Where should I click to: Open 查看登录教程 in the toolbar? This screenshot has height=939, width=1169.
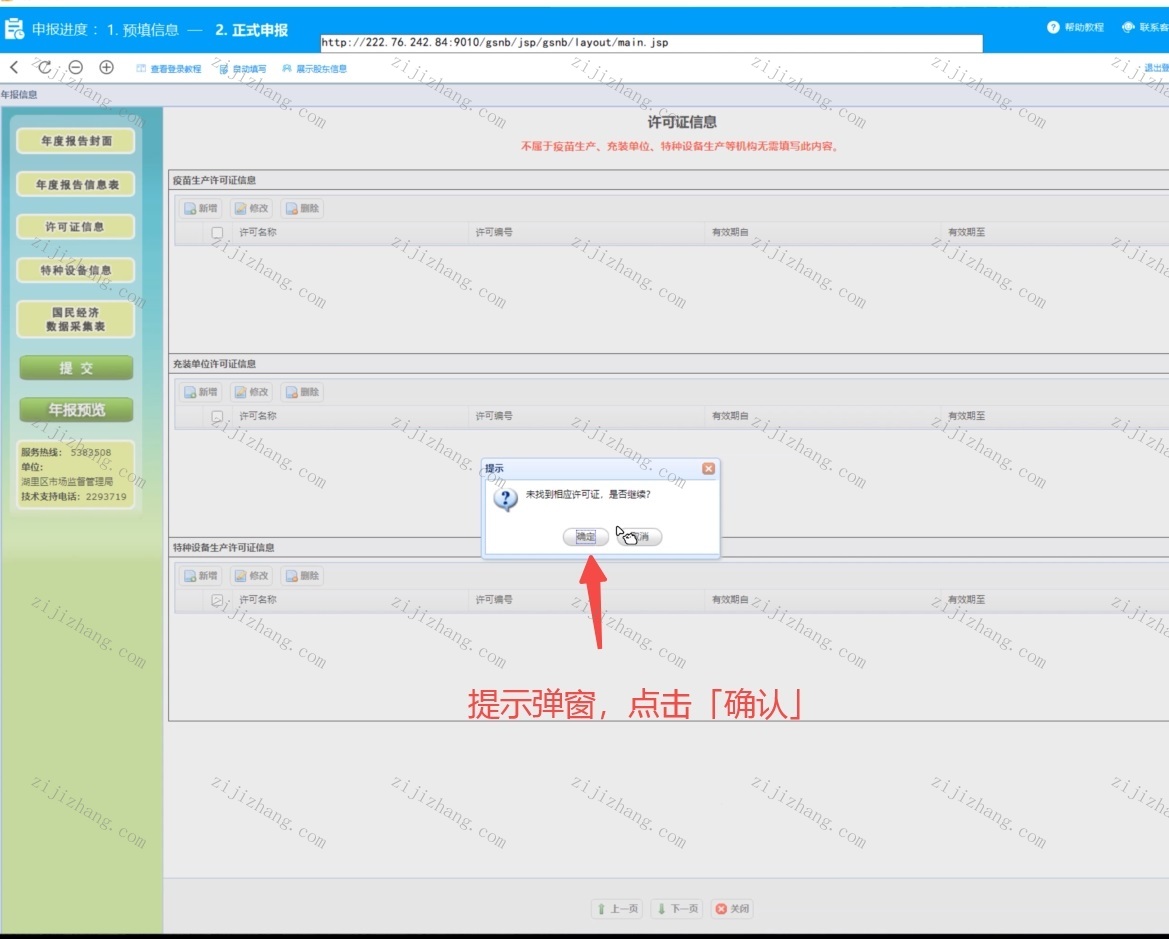168,69
